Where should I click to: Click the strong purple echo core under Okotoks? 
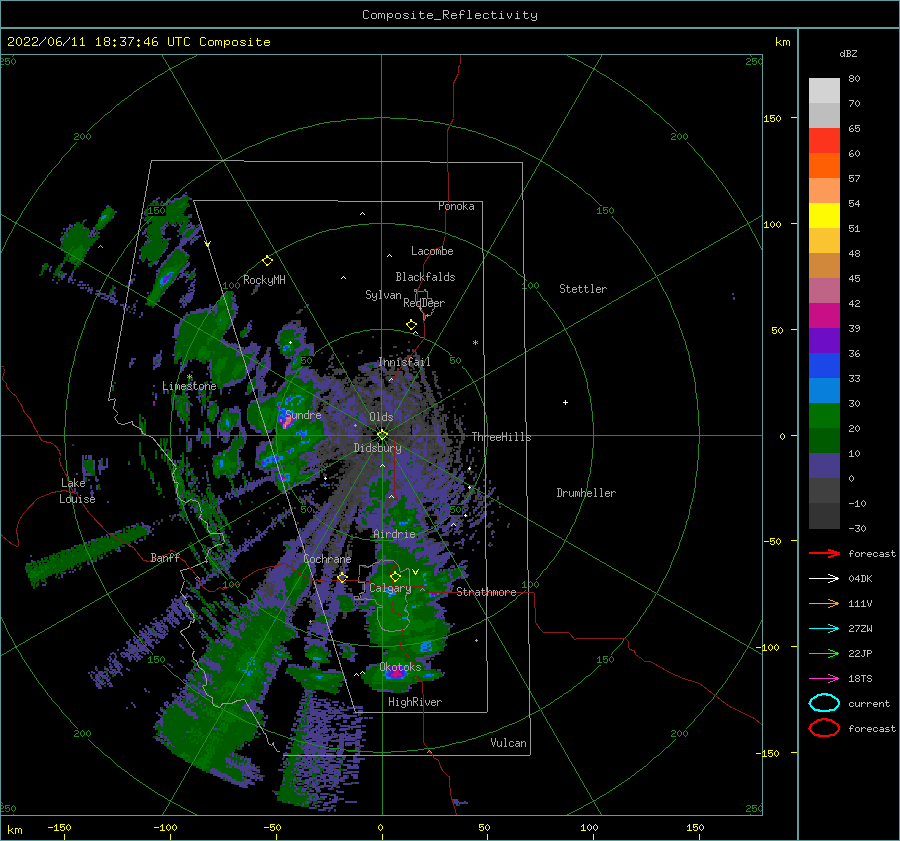395,673
